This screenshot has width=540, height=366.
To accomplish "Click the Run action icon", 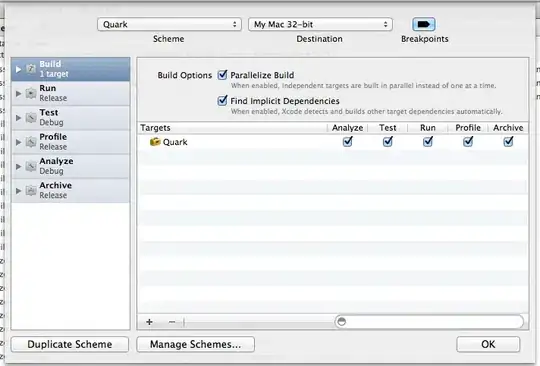I will (x=31, y=93).
